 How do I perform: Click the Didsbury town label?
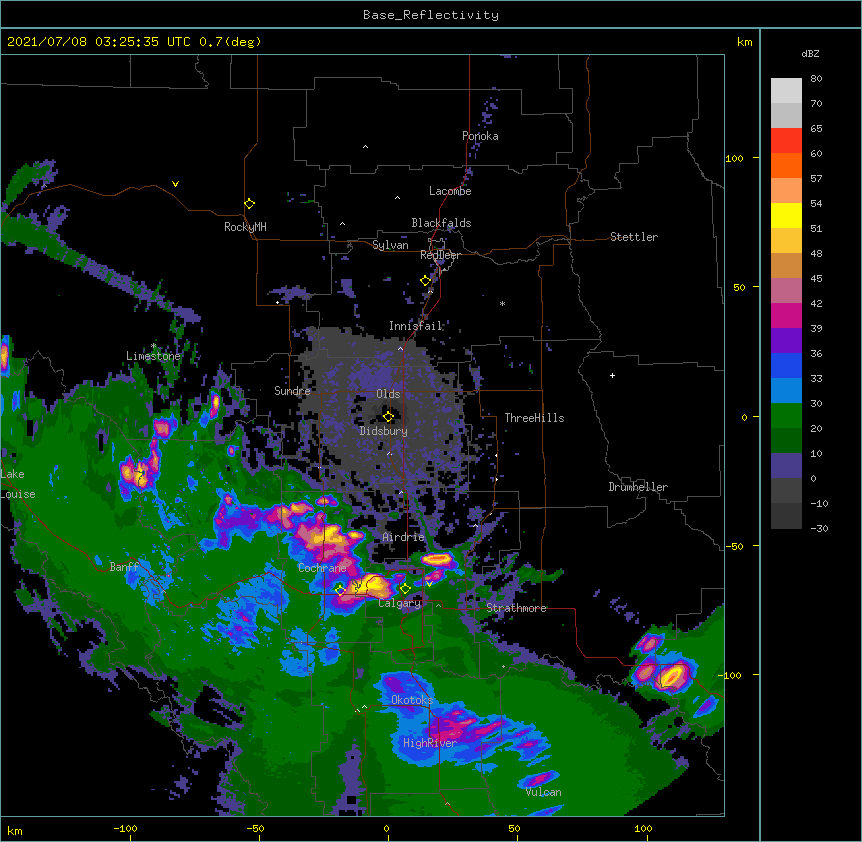click(384, 431)
